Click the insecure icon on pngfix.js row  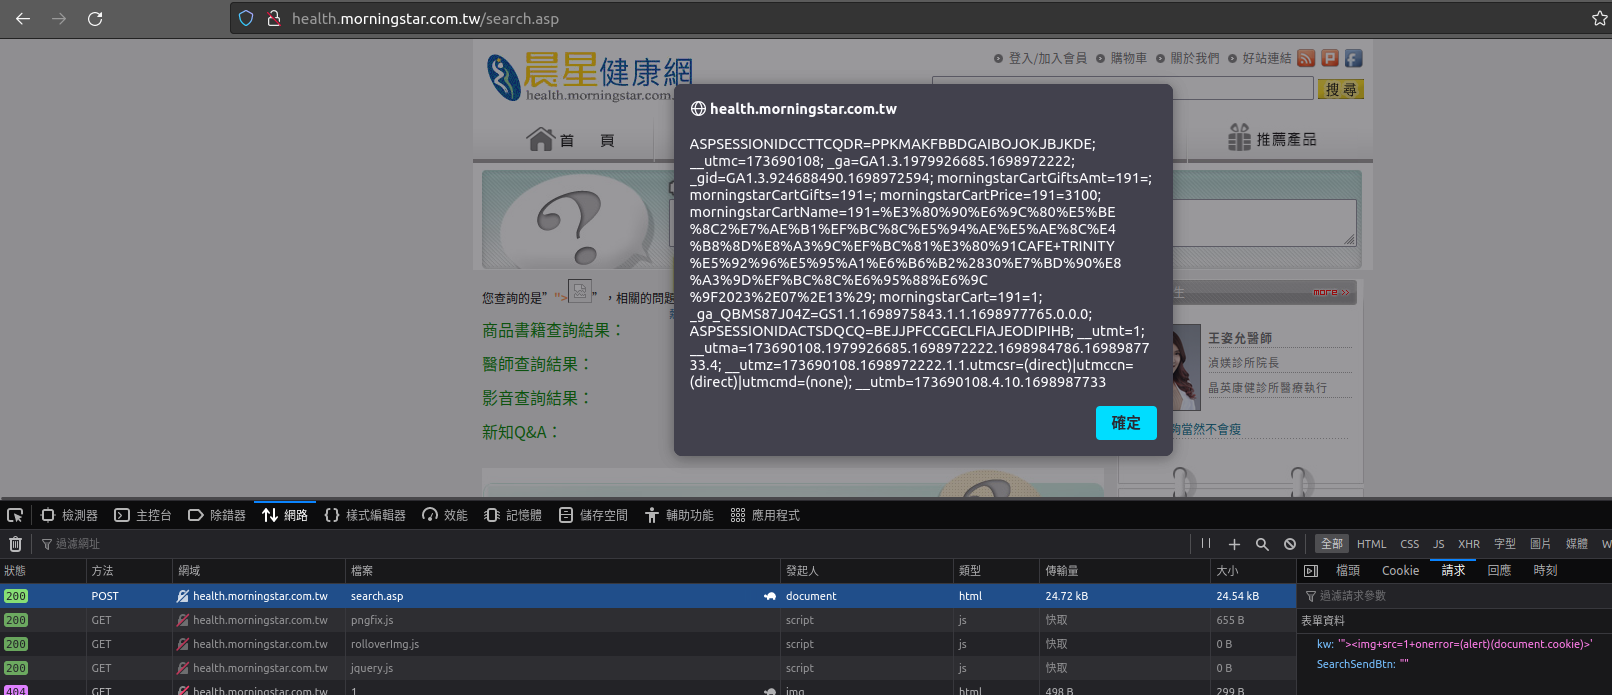click(183, 620)
